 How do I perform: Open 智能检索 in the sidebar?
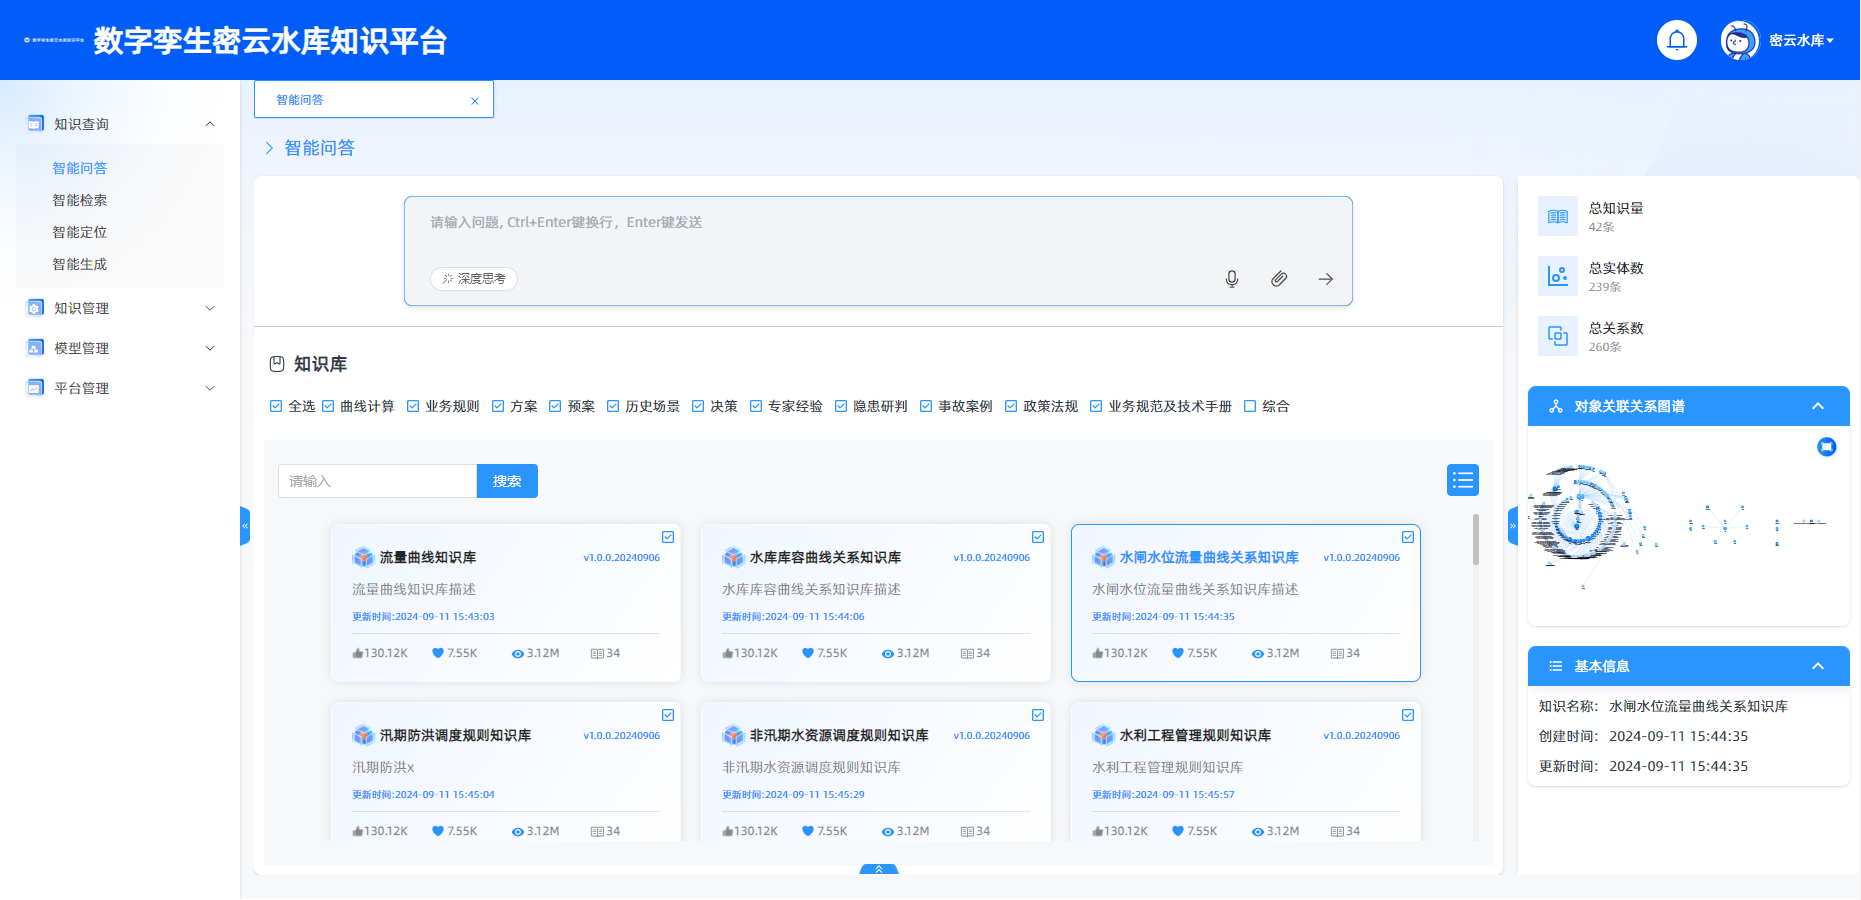[x=80, y=200]
